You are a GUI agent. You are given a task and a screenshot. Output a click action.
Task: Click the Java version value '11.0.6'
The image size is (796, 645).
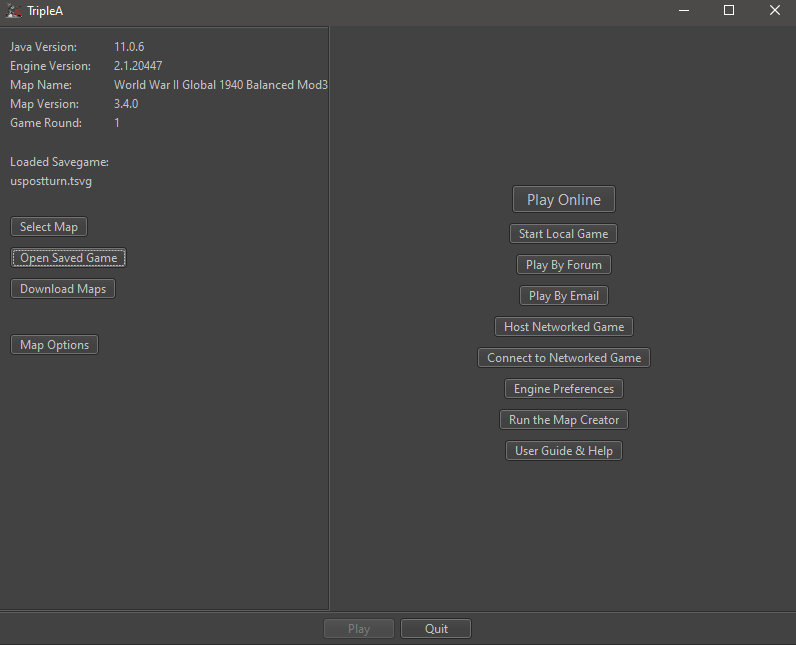tap(129, 47)
